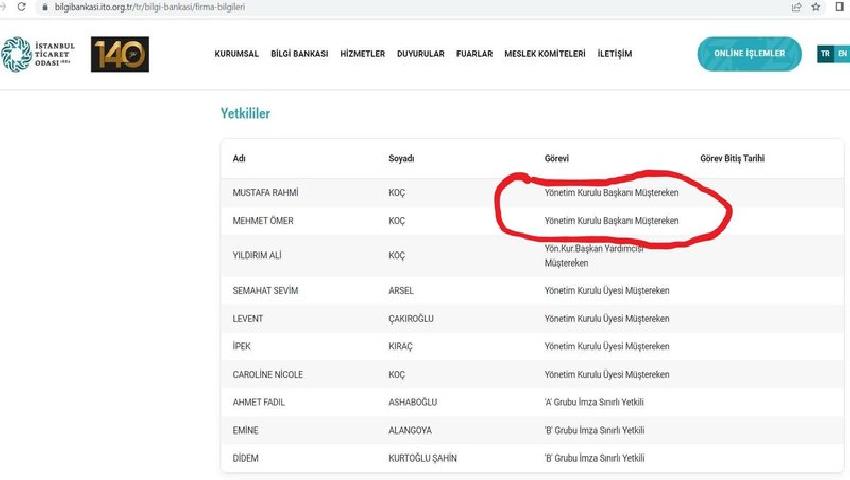Select the name DİDEM
Image resolution: width=850 pixels, height=480 pixels.
[x=246, y=458]
